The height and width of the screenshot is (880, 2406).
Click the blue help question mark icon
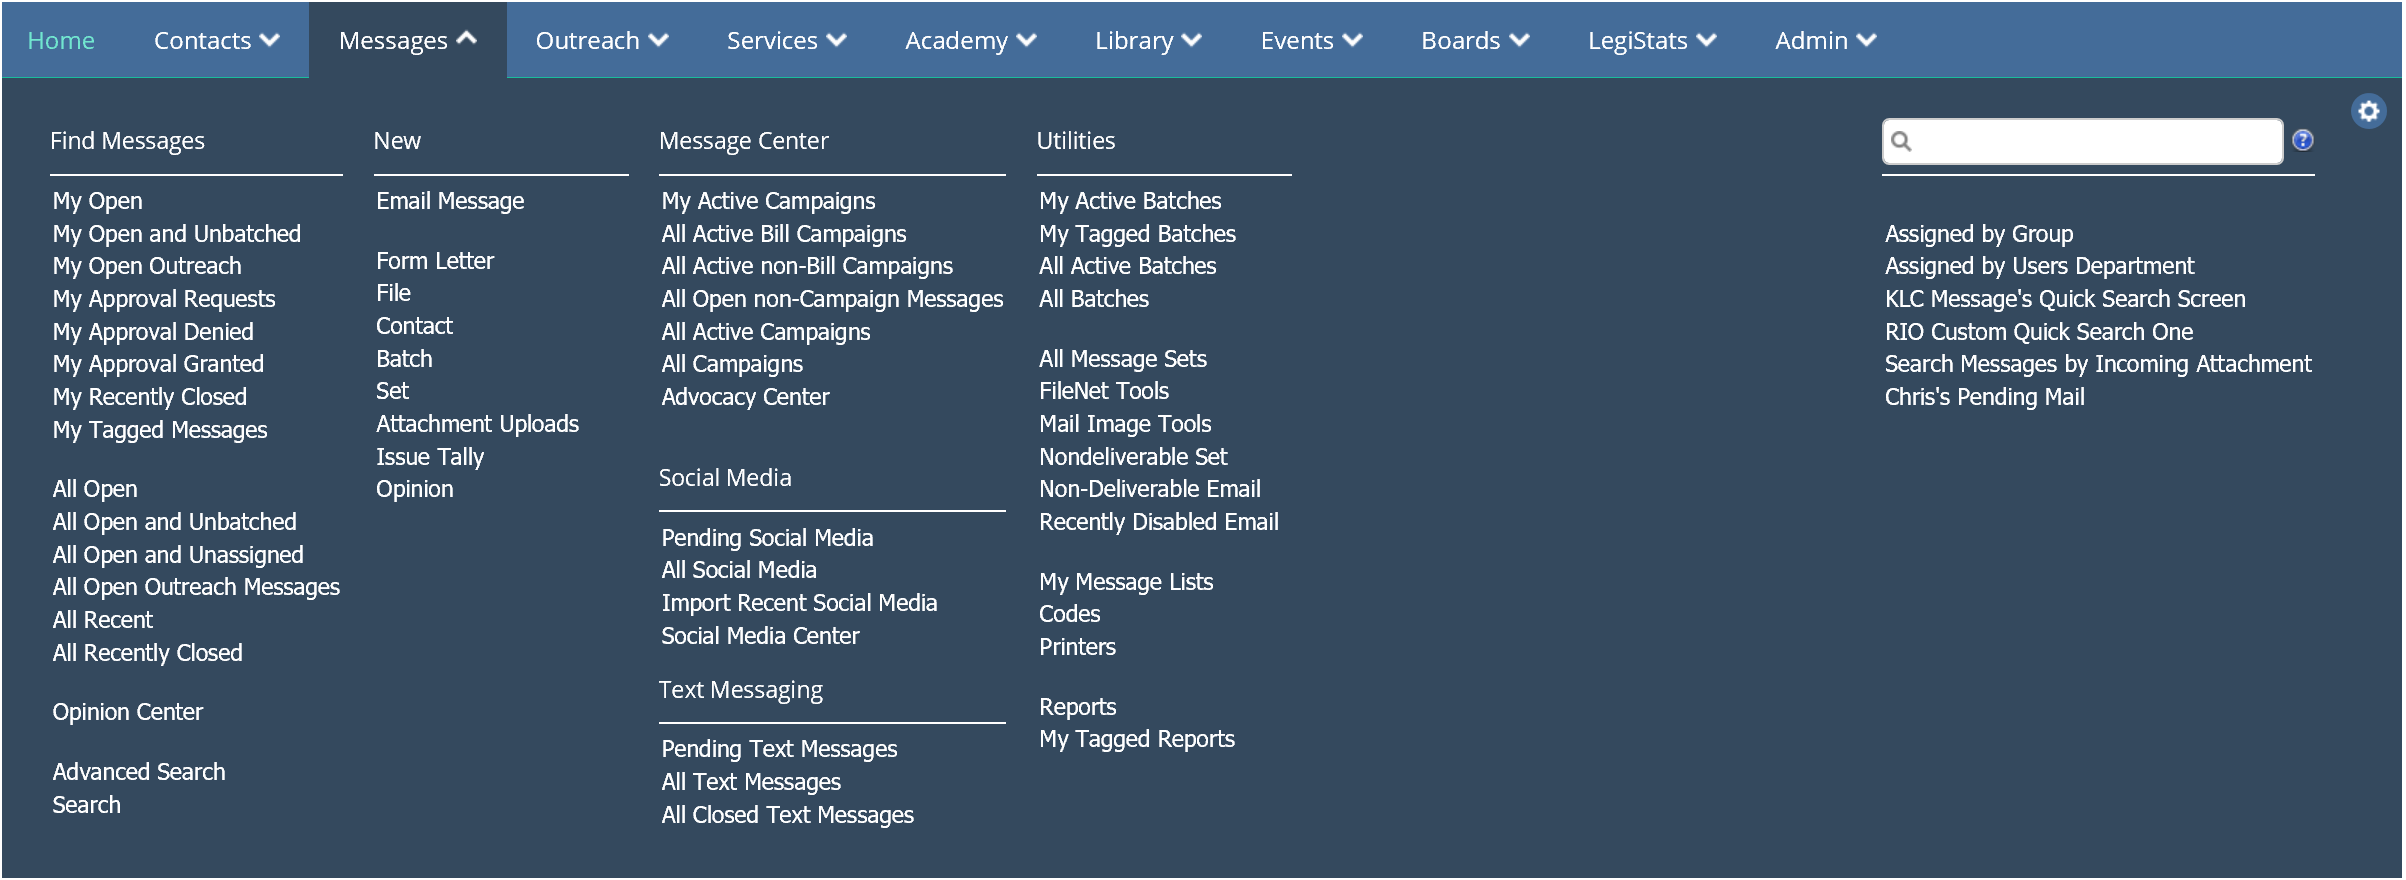(2302, 140)
